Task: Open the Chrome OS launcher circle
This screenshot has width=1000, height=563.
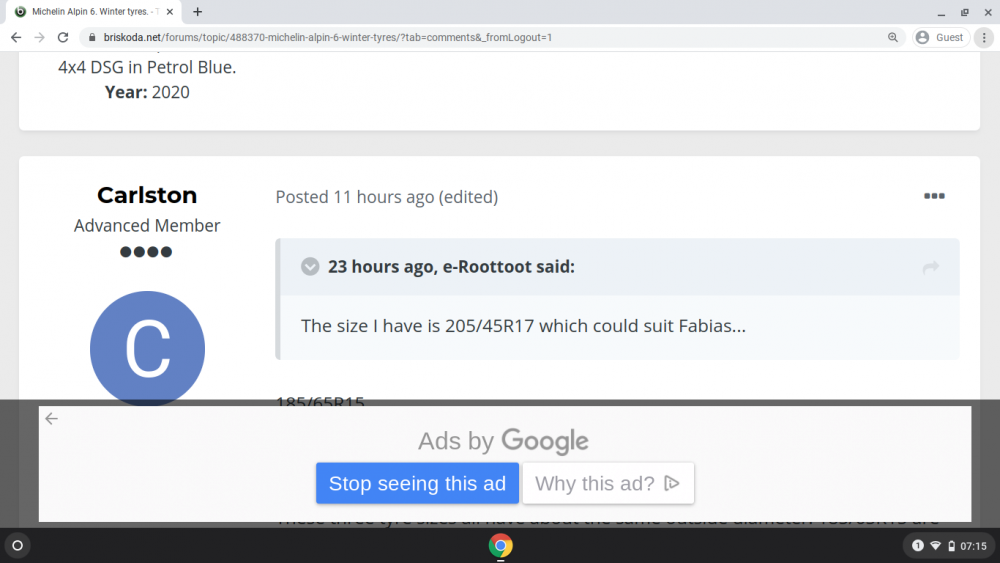Action: click(17, 546)
